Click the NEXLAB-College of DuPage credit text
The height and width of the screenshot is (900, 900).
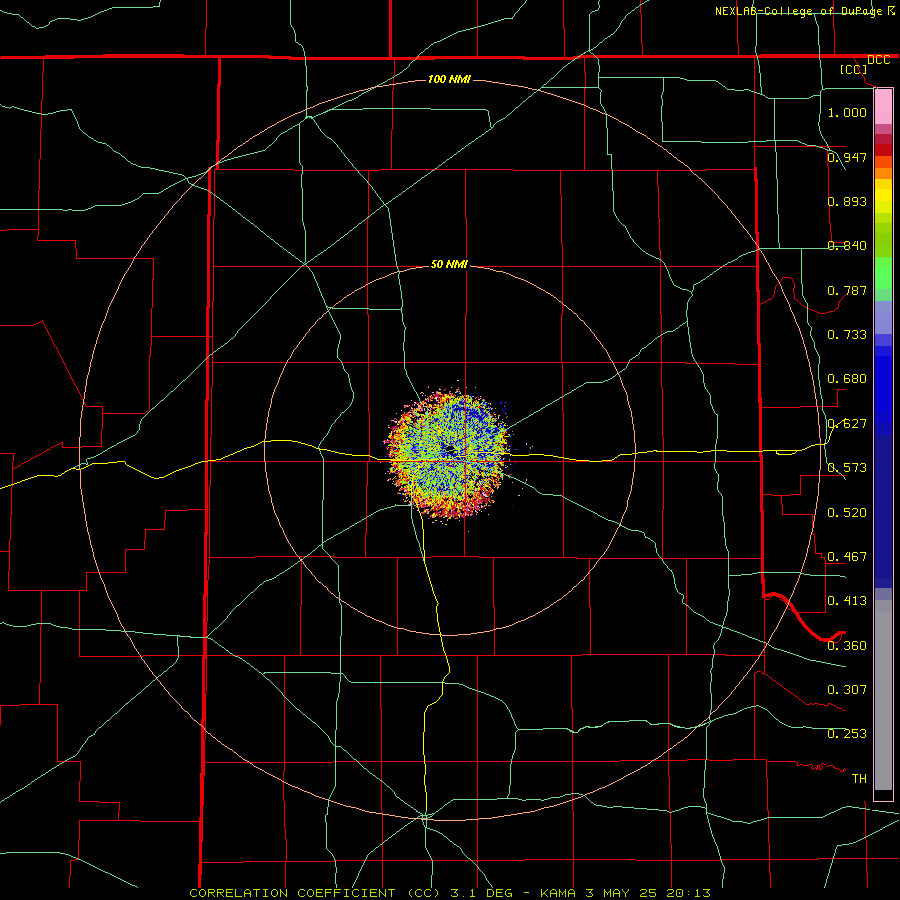[798, 11]
